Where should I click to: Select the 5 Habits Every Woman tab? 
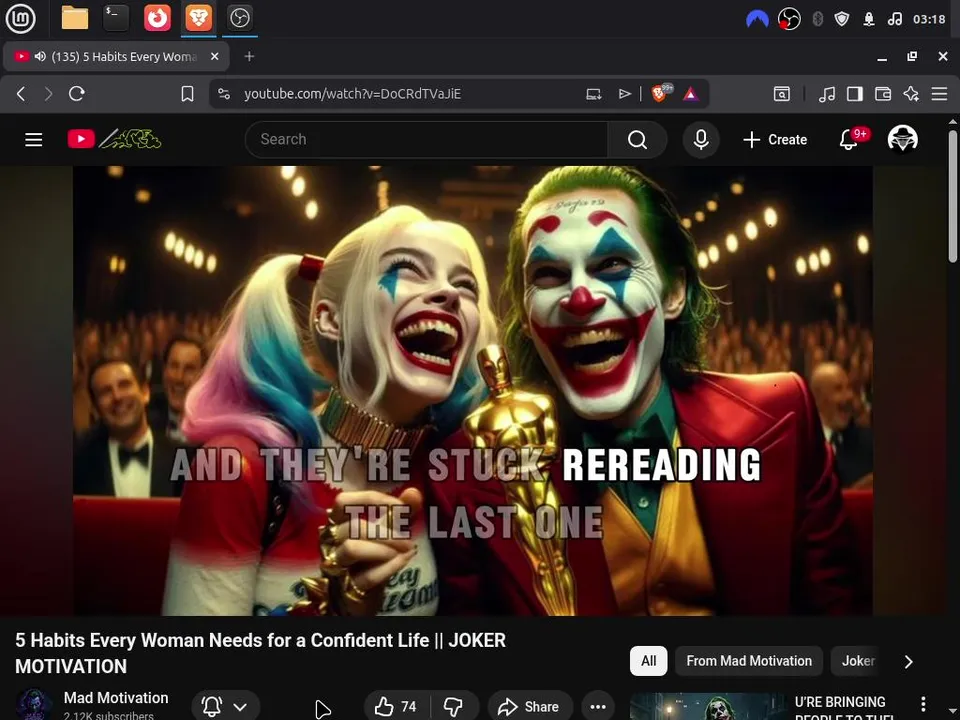pyautogui.click(x=116, y=56)
